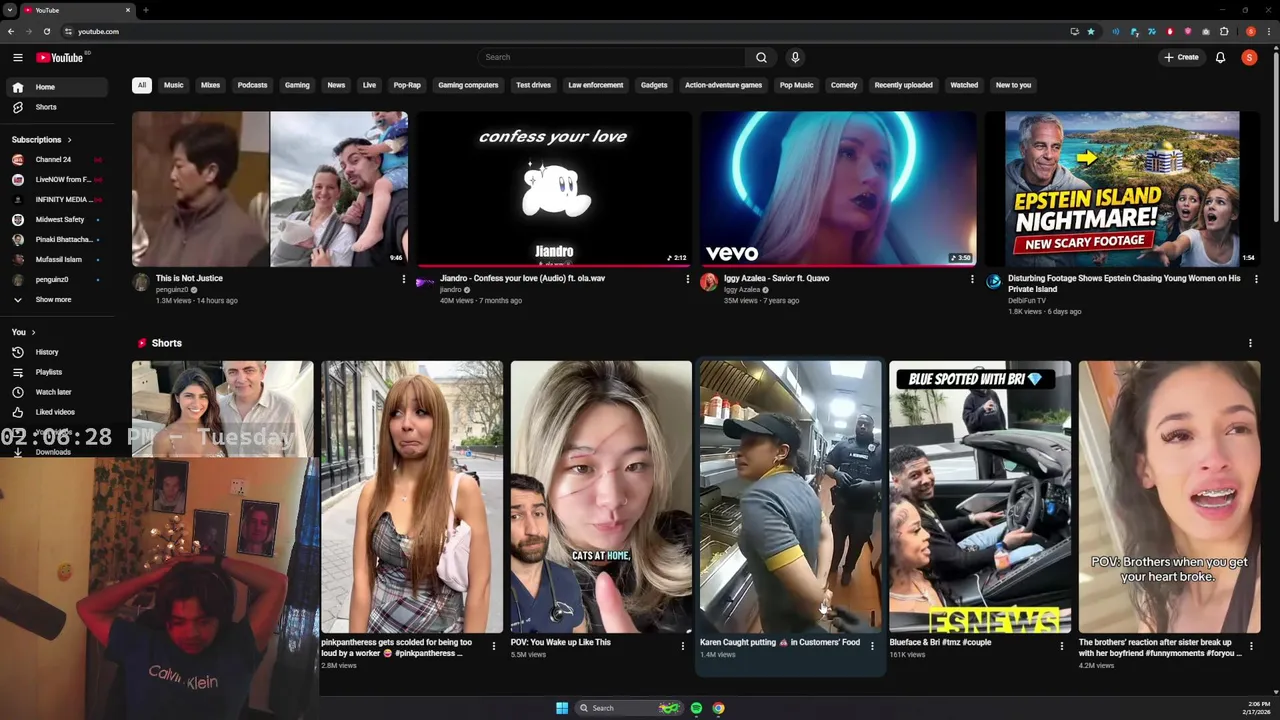Start voice search with microphone icon
1280x720 pixels.
point(795,57)
